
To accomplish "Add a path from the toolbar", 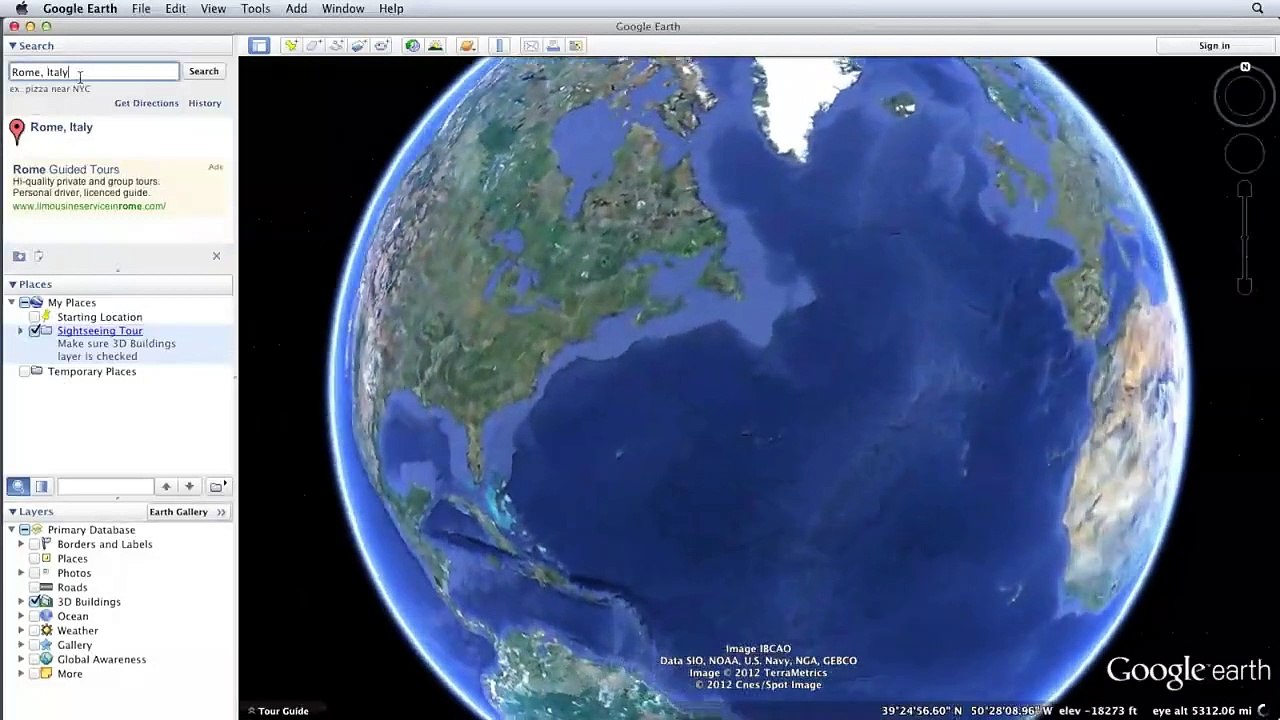I will (336, 46).
